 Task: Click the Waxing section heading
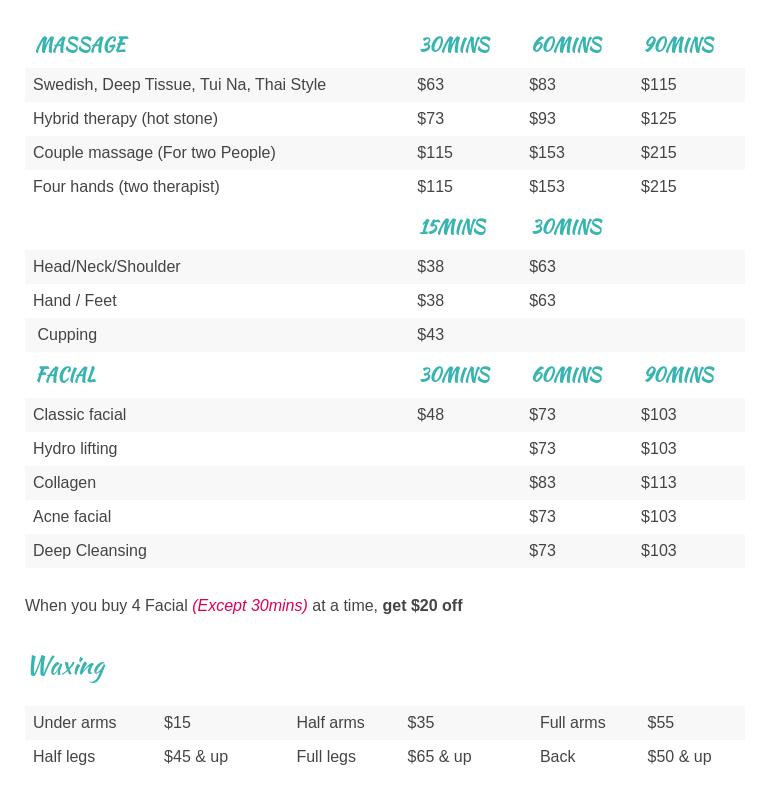67,666
